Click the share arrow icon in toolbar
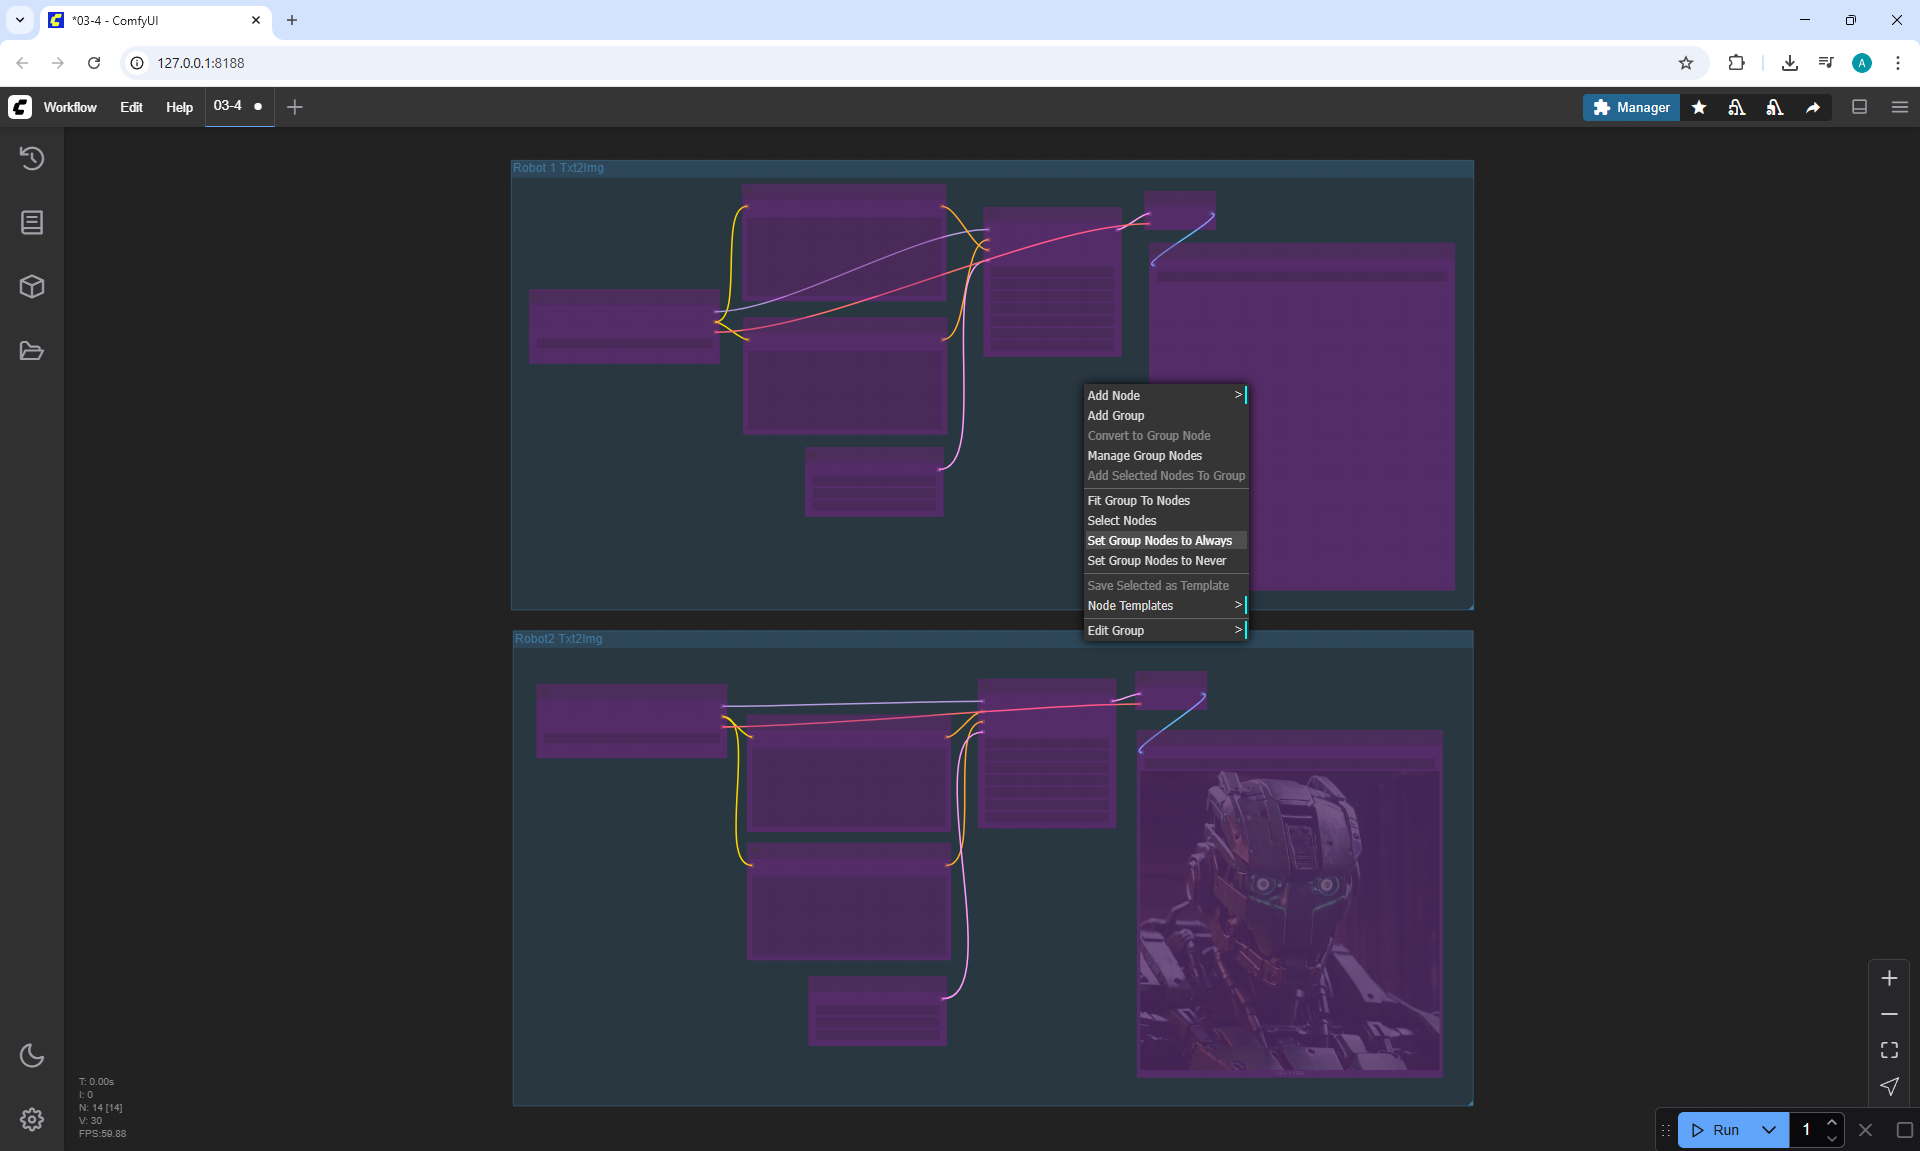Screen dimensions: 1920x1151 pos(1813,107)
